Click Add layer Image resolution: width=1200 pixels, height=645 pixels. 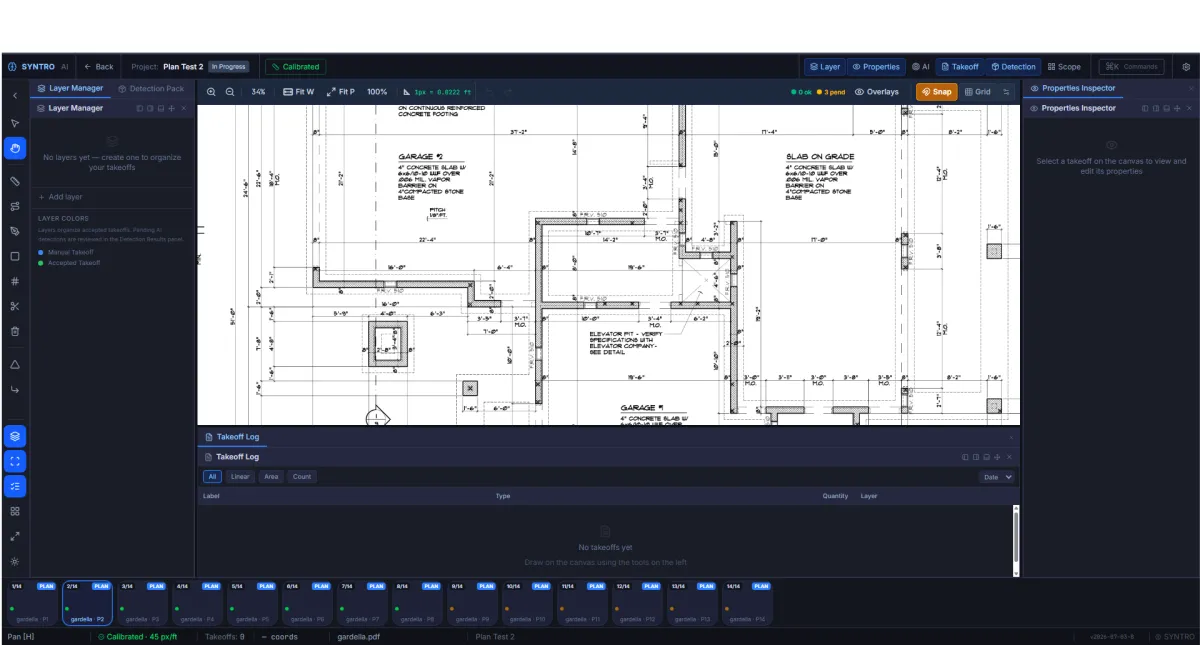coord(61,197)
